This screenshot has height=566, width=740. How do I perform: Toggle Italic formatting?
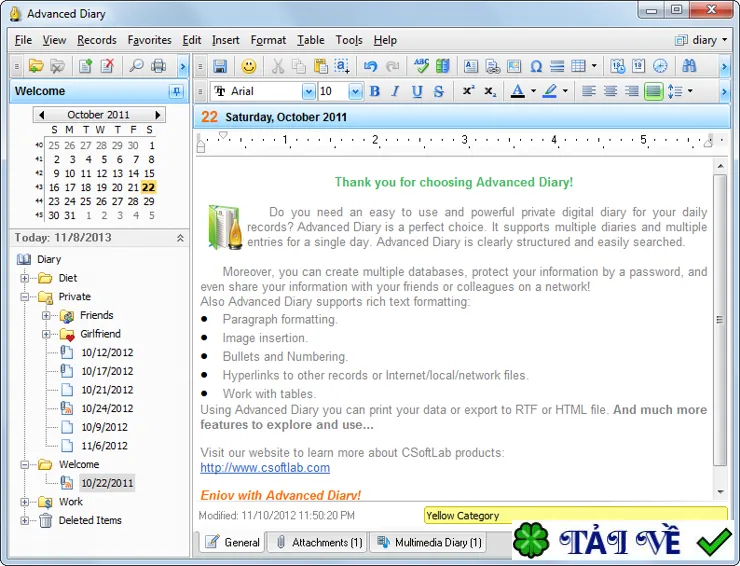point(395,91)
